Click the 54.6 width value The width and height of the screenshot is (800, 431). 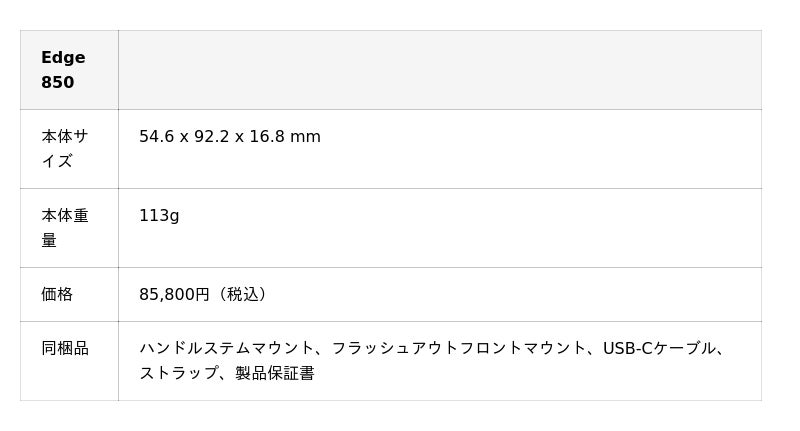coord(156,137)
